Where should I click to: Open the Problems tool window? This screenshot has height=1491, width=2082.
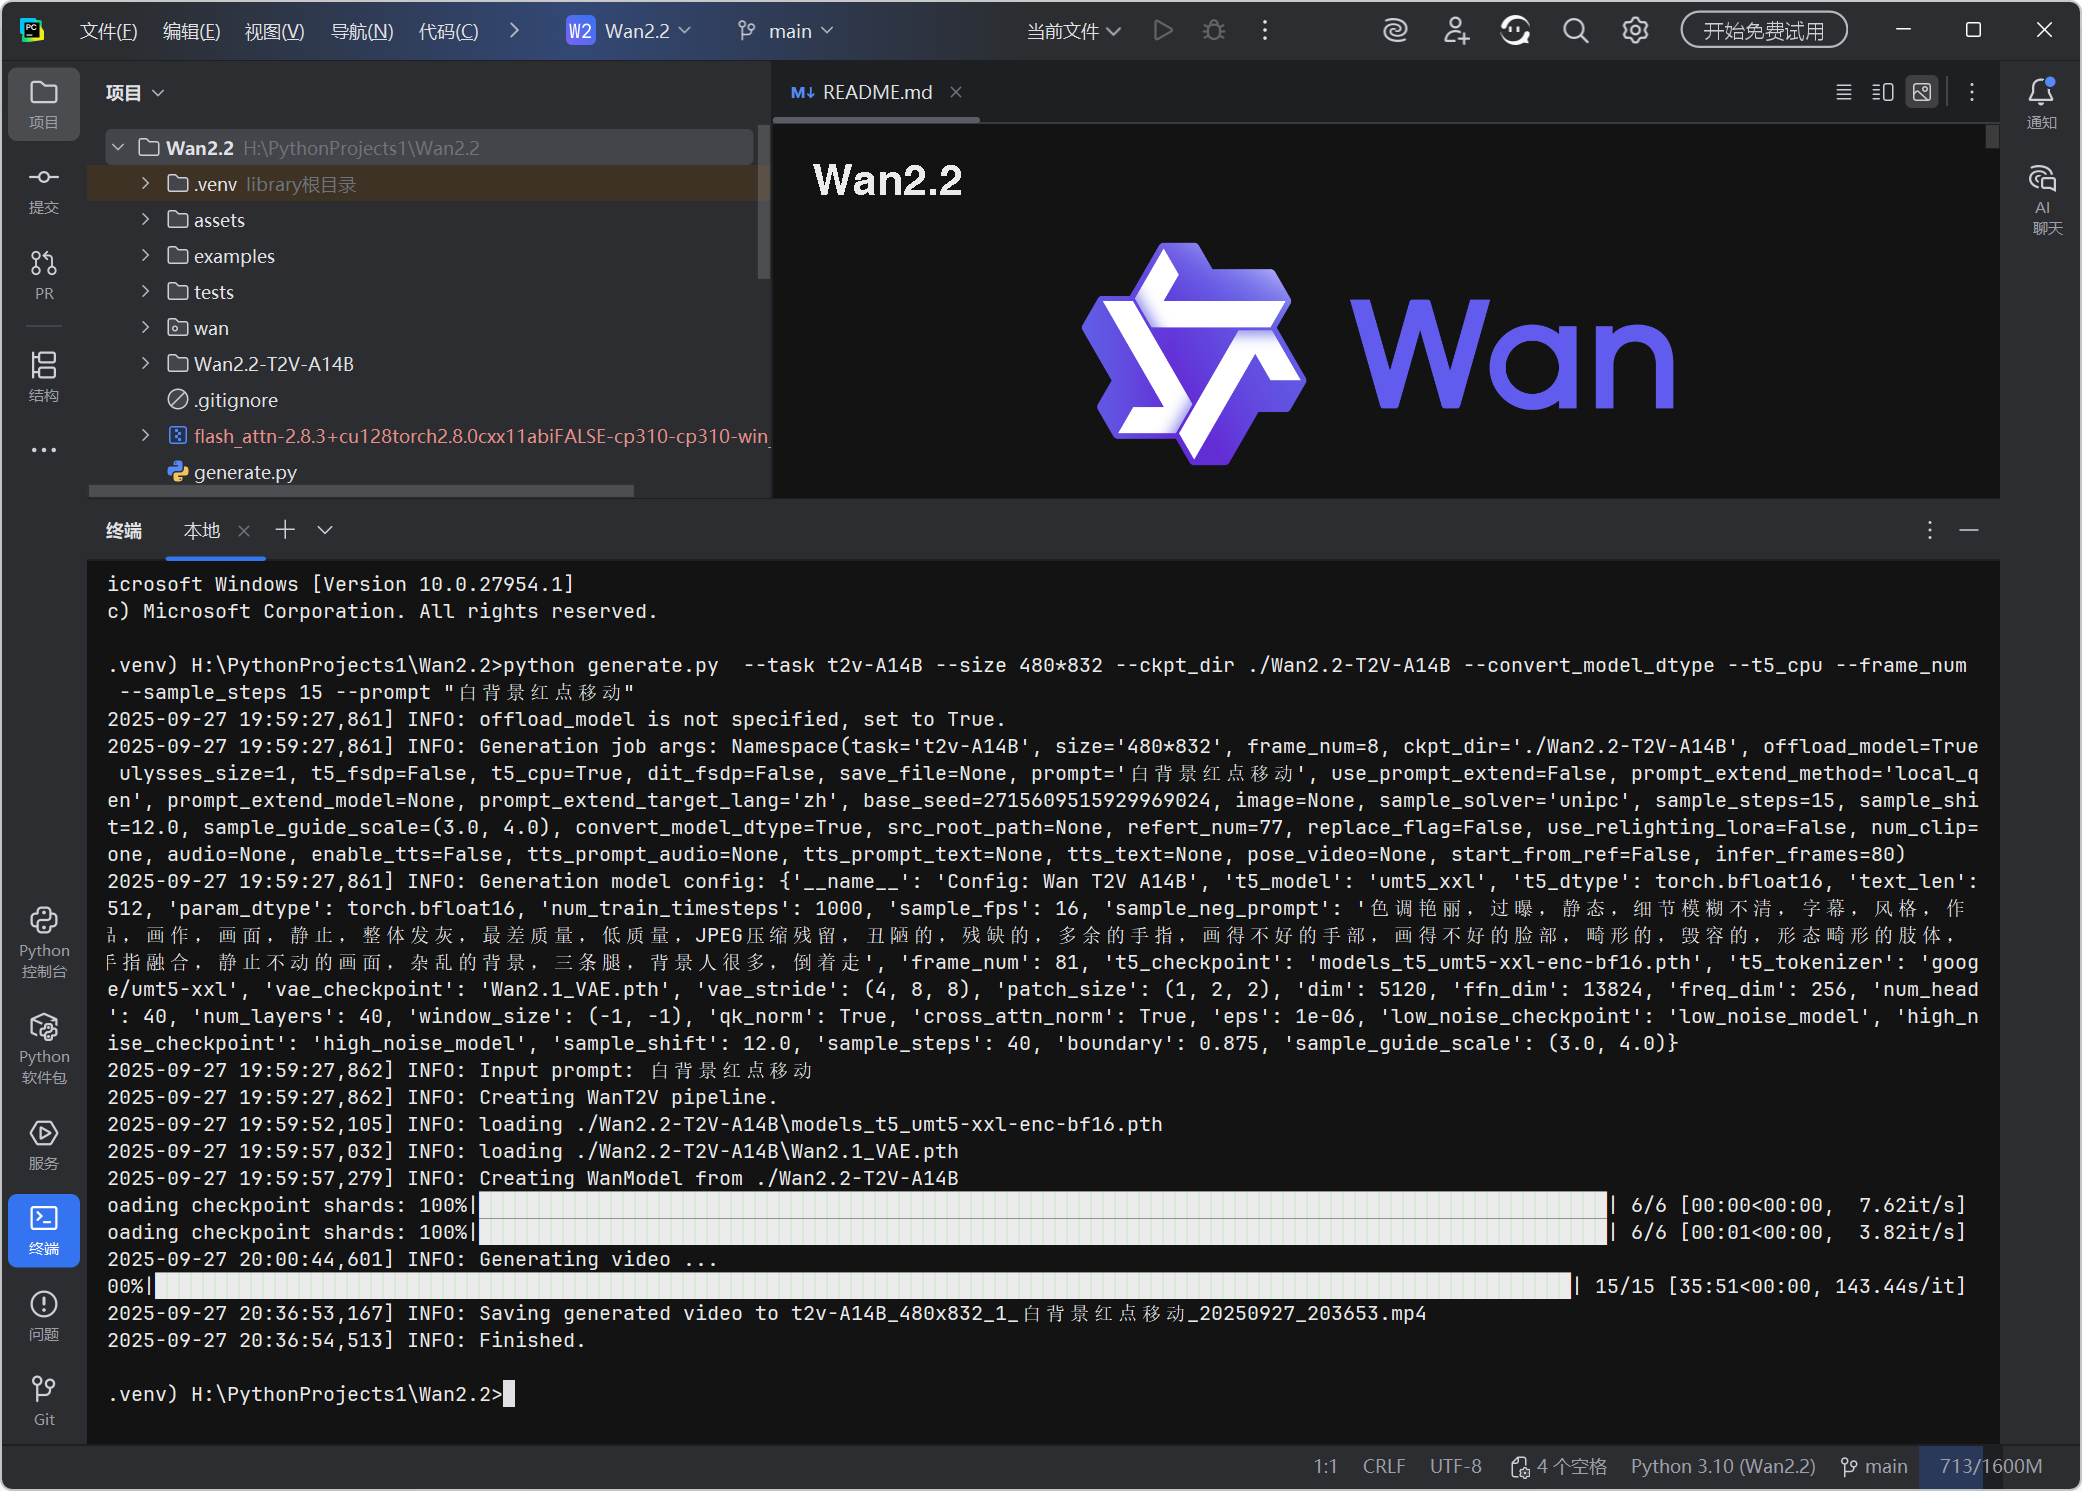[x=44, y=1315]
